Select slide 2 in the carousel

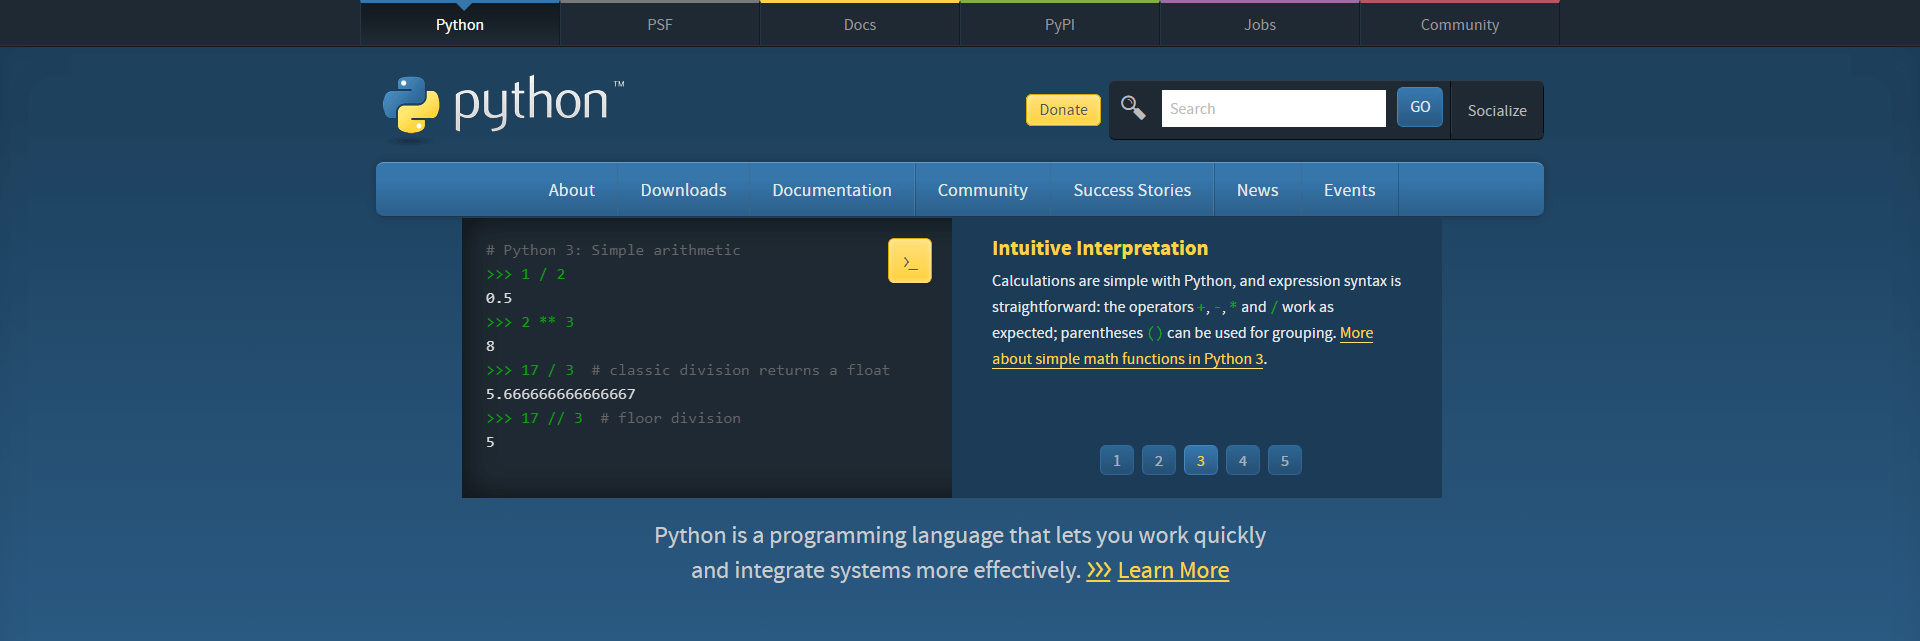(1158, 461)
